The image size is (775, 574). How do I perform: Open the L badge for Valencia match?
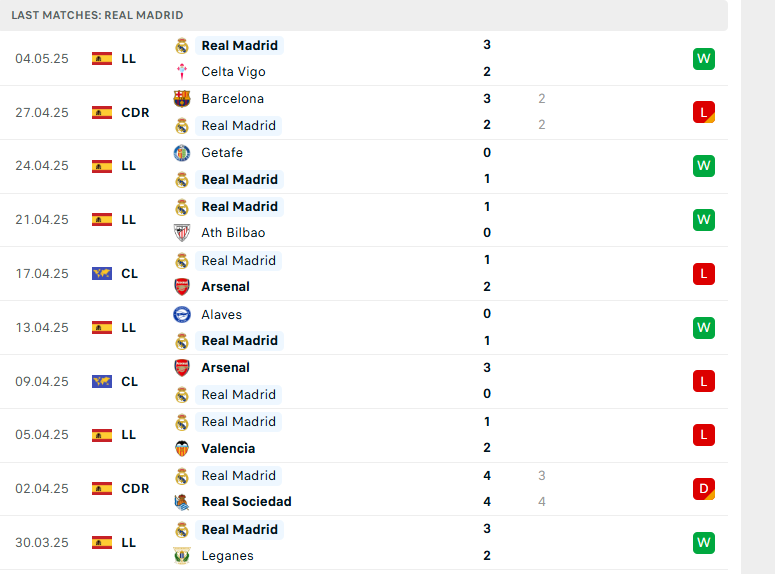704,435
